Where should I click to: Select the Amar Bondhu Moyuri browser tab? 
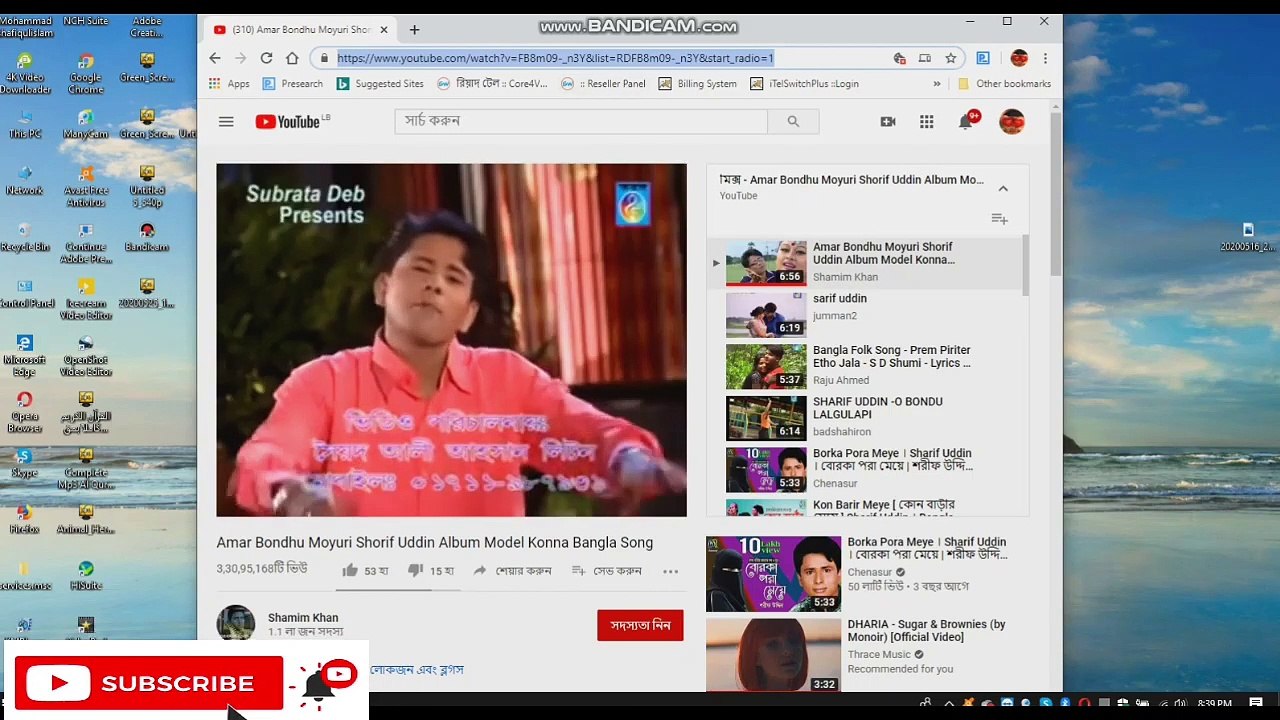pyautogui.click(x=300, y=30)
